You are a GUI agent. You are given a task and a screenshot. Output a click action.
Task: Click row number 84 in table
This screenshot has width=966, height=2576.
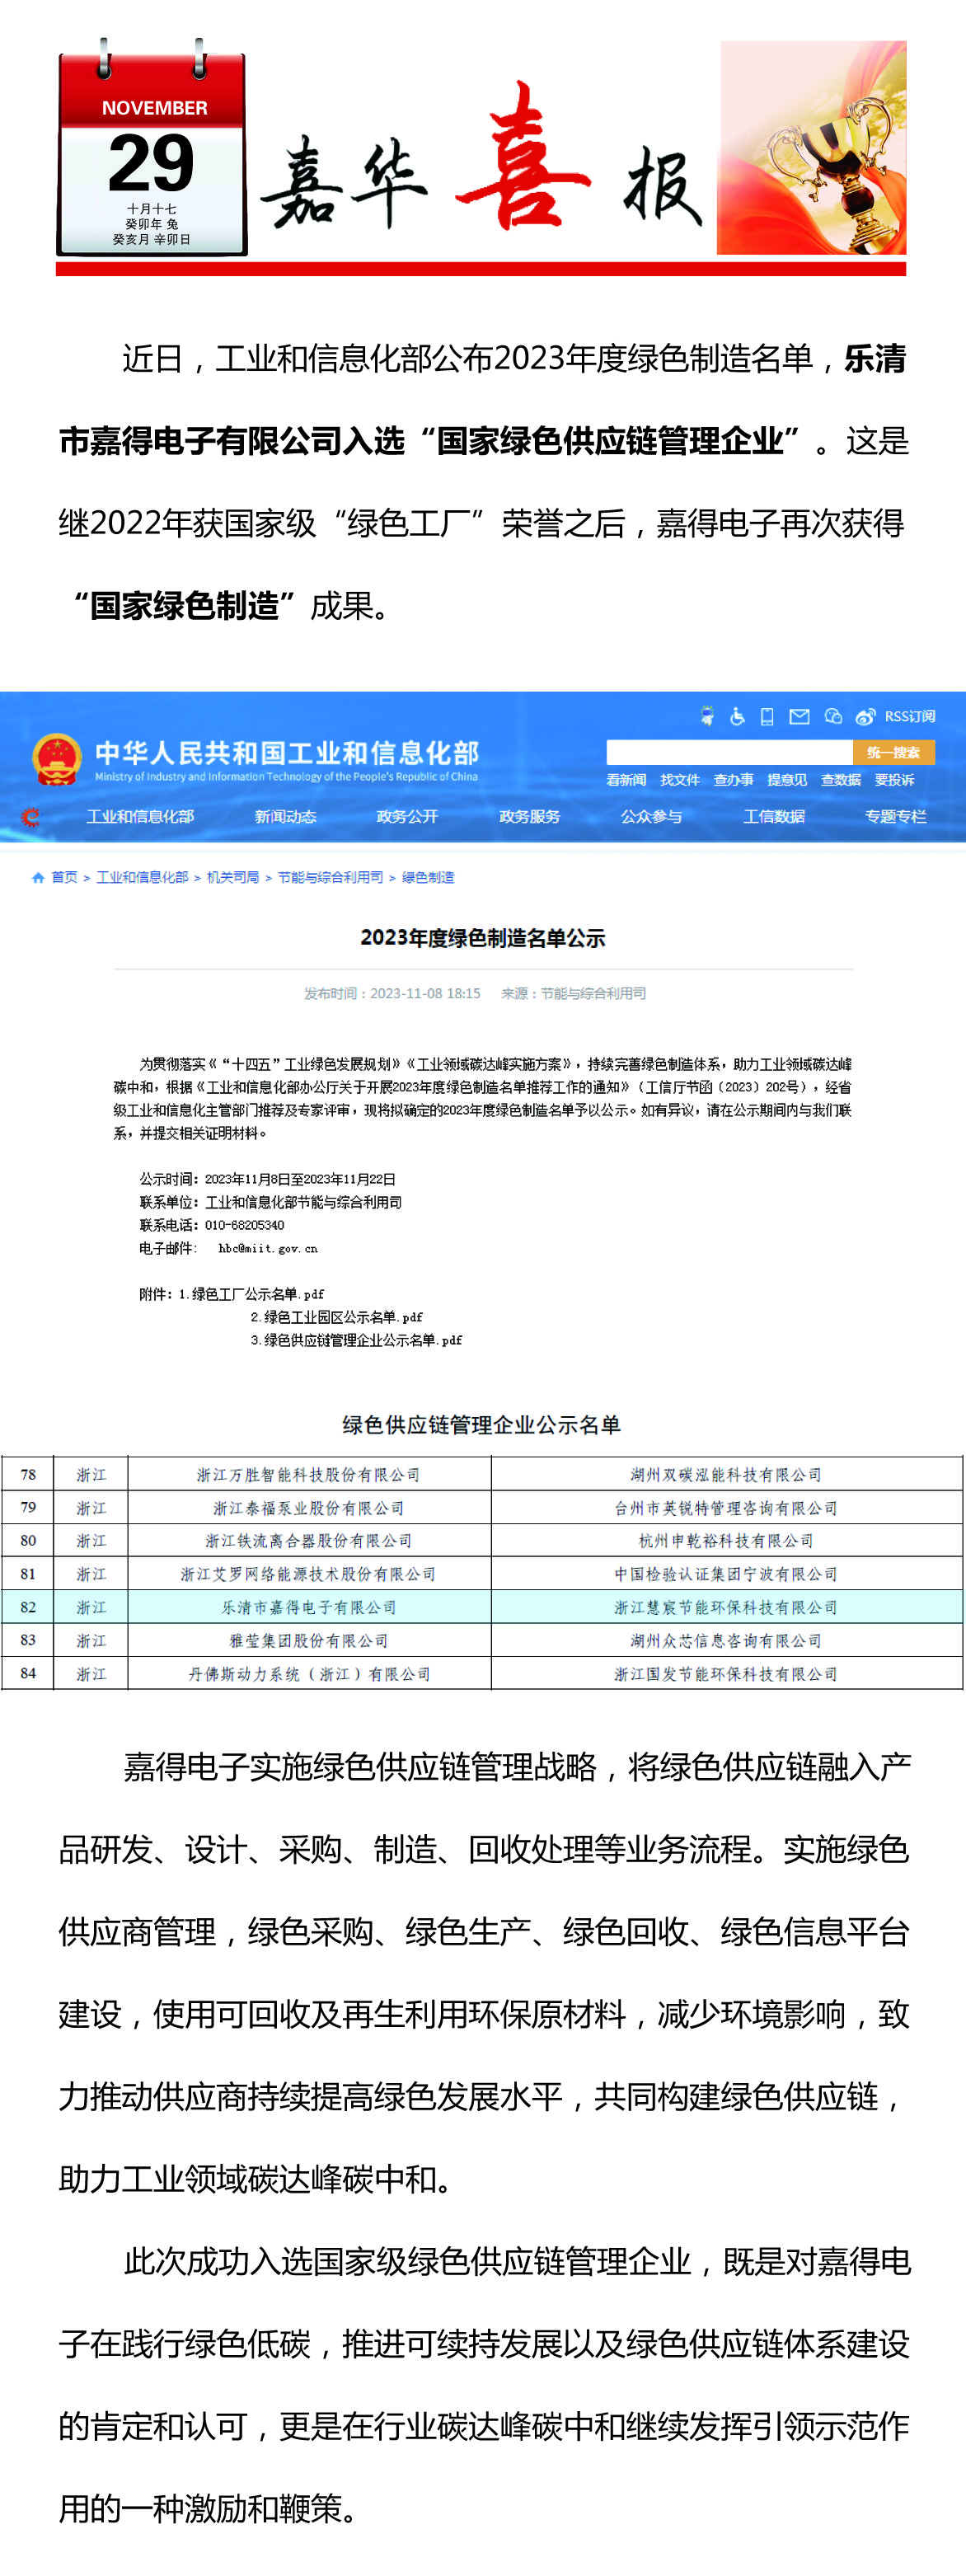click(28, 1674)
